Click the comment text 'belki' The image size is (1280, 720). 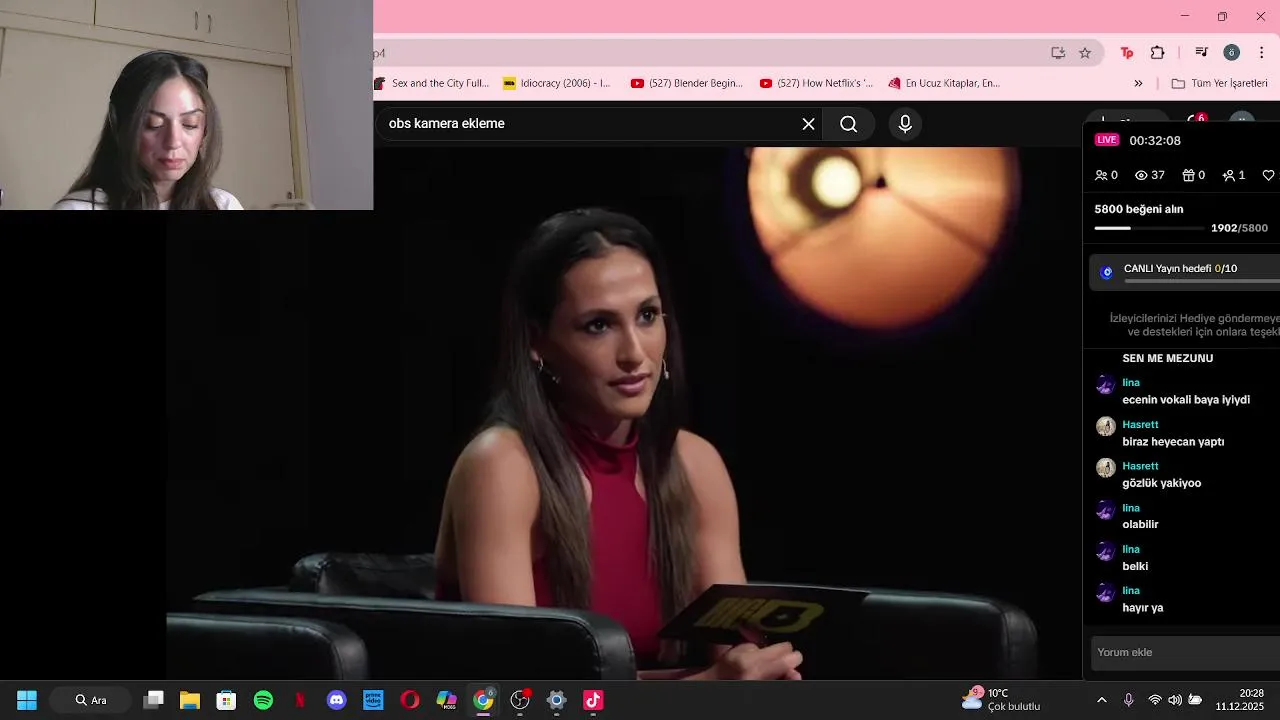(1135, 566)
